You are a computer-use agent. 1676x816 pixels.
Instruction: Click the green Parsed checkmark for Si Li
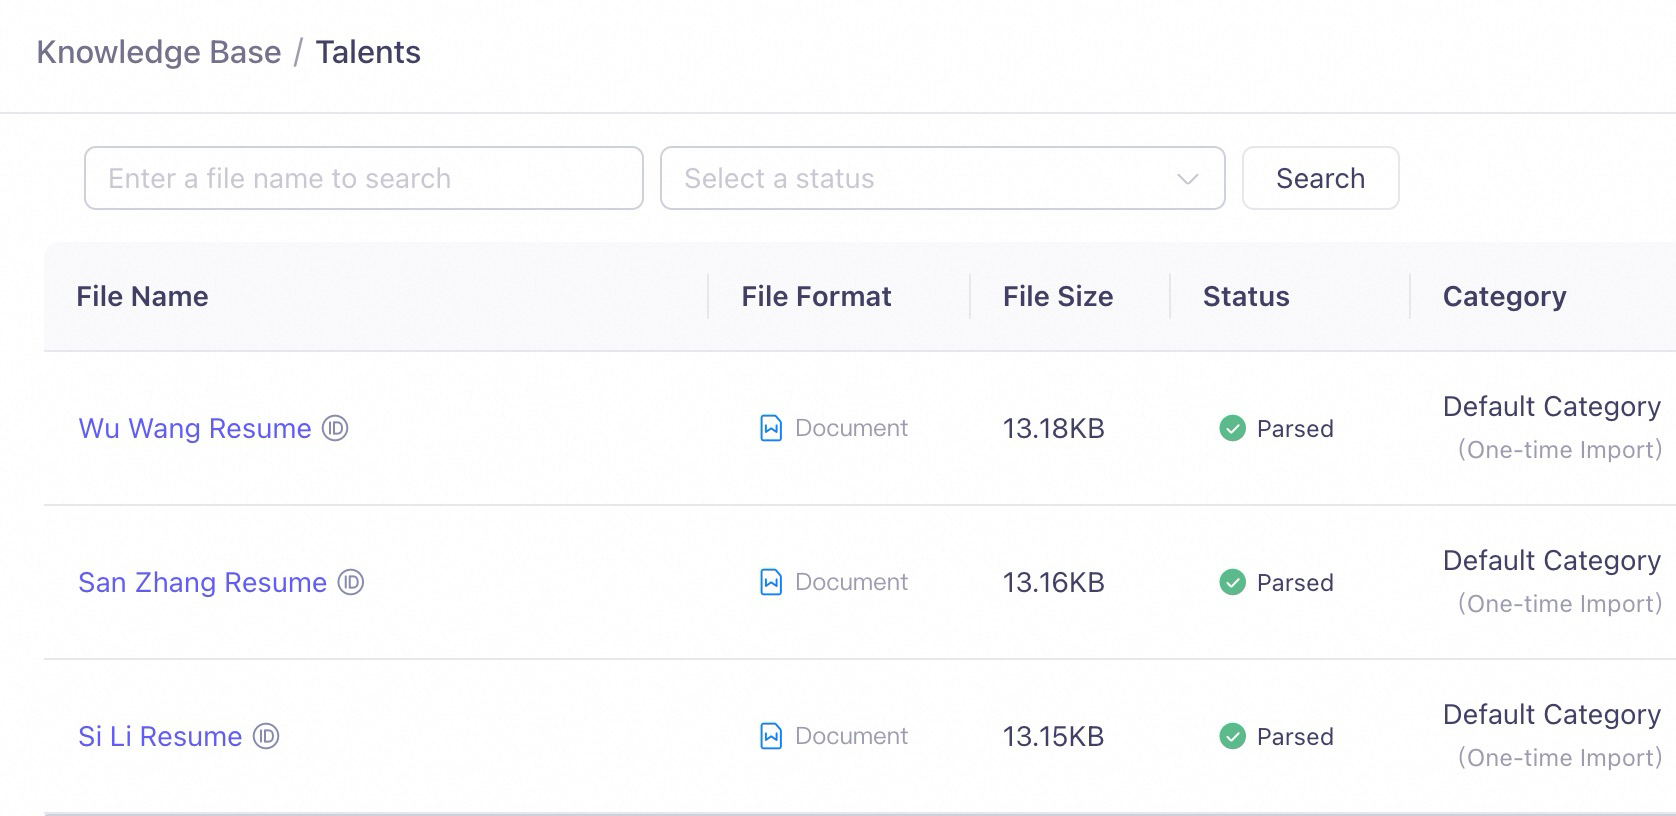pyautogui.click(x=1232, y=737)
